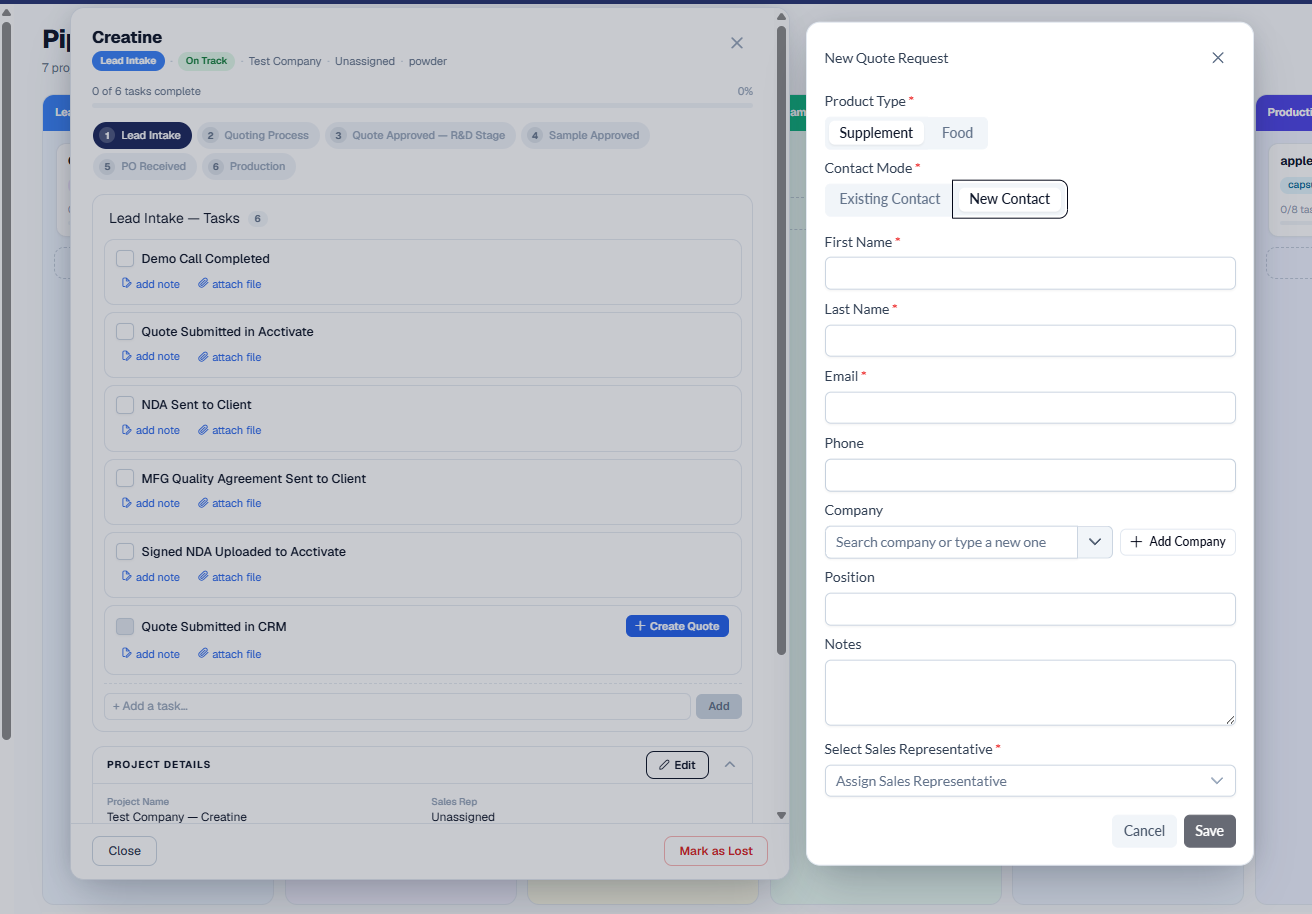Open the Quoting Process stage tab

[x=259, y=136]
